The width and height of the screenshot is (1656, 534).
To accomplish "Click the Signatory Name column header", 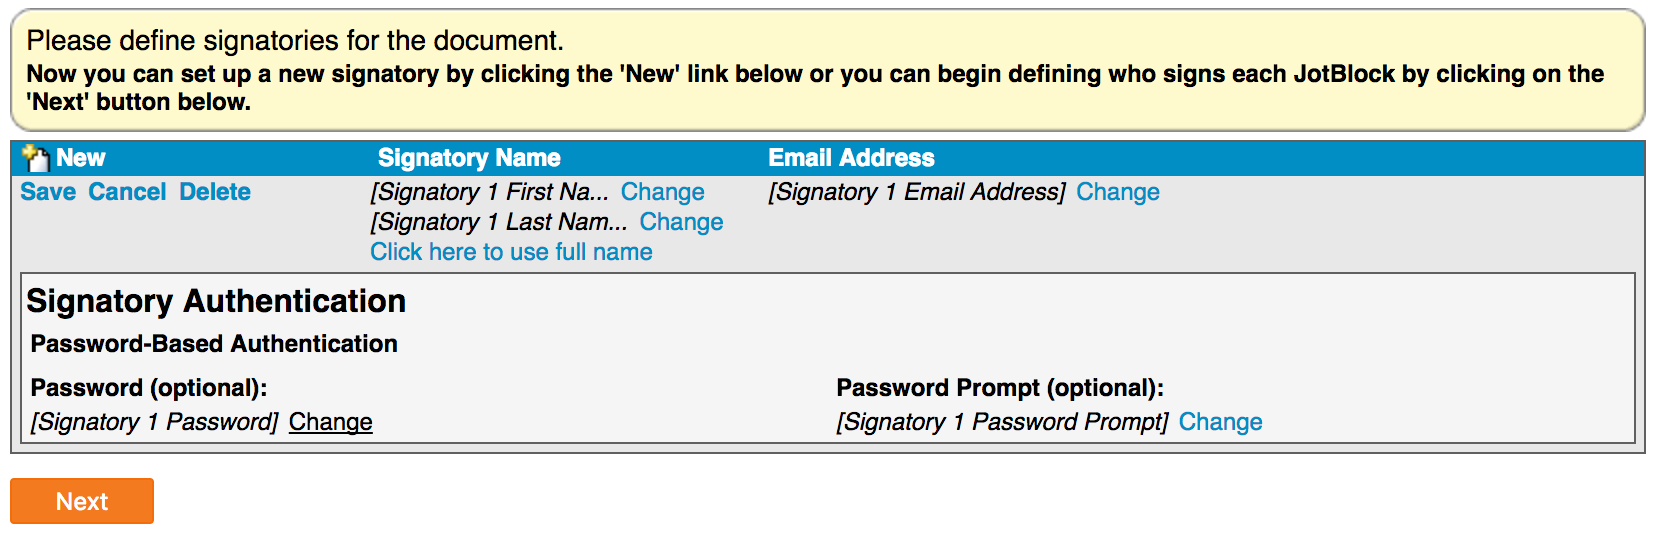I will 469,158.
